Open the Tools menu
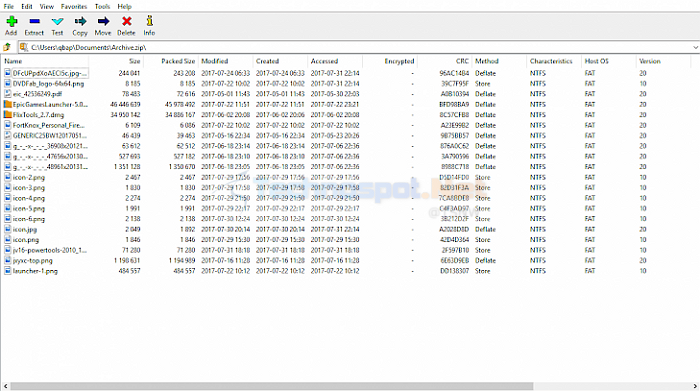Viewport: 700px width, 391px height. [102, 7]
